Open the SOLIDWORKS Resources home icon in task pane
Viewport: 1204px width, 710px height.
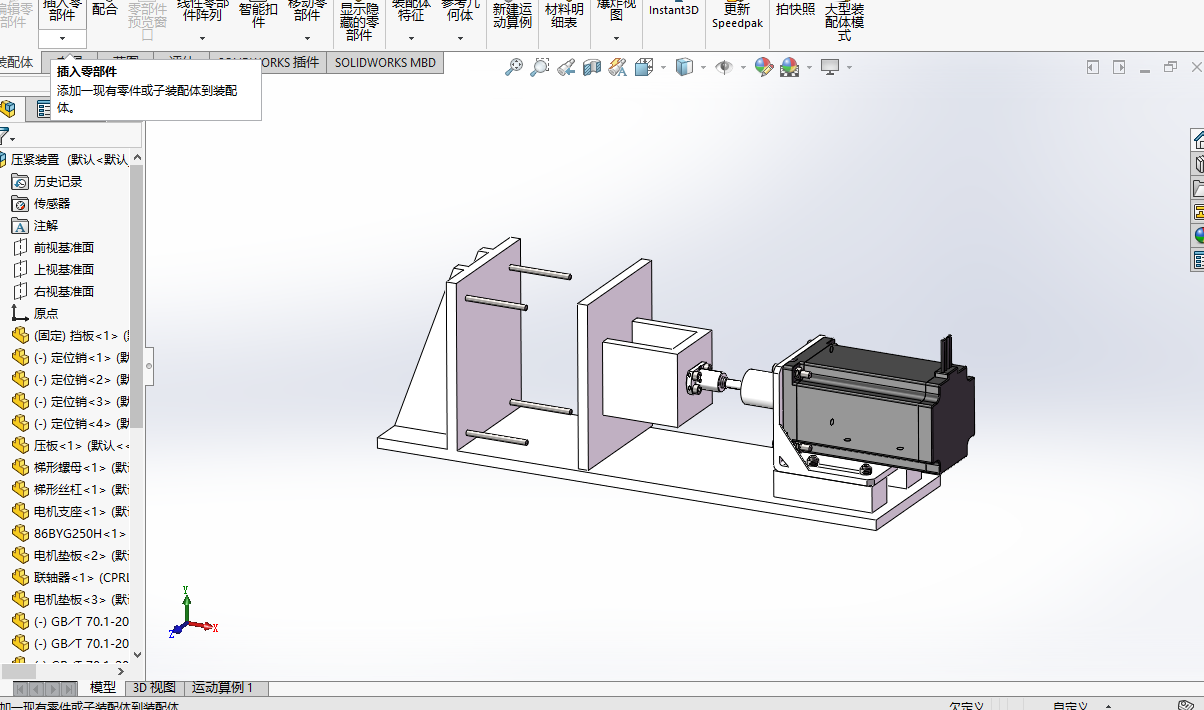(1197, 140)
